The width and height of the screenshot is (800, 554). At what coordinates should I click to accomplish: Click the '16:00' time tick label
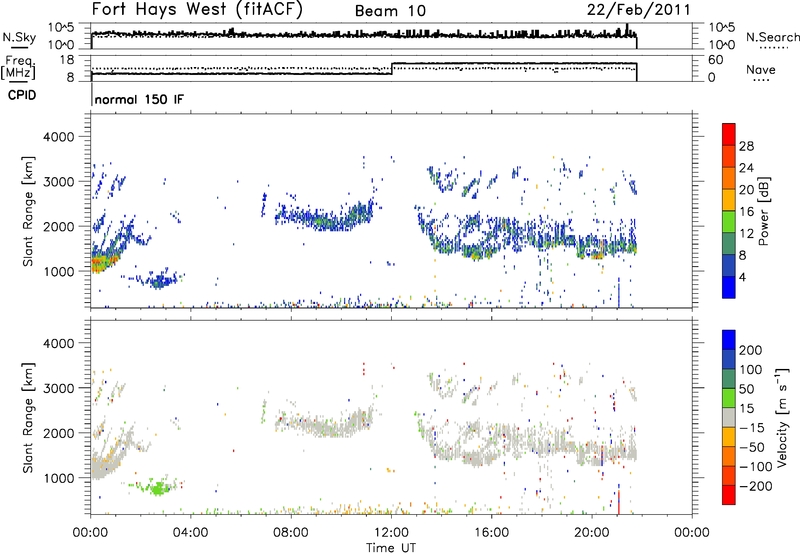pos(491,533)
